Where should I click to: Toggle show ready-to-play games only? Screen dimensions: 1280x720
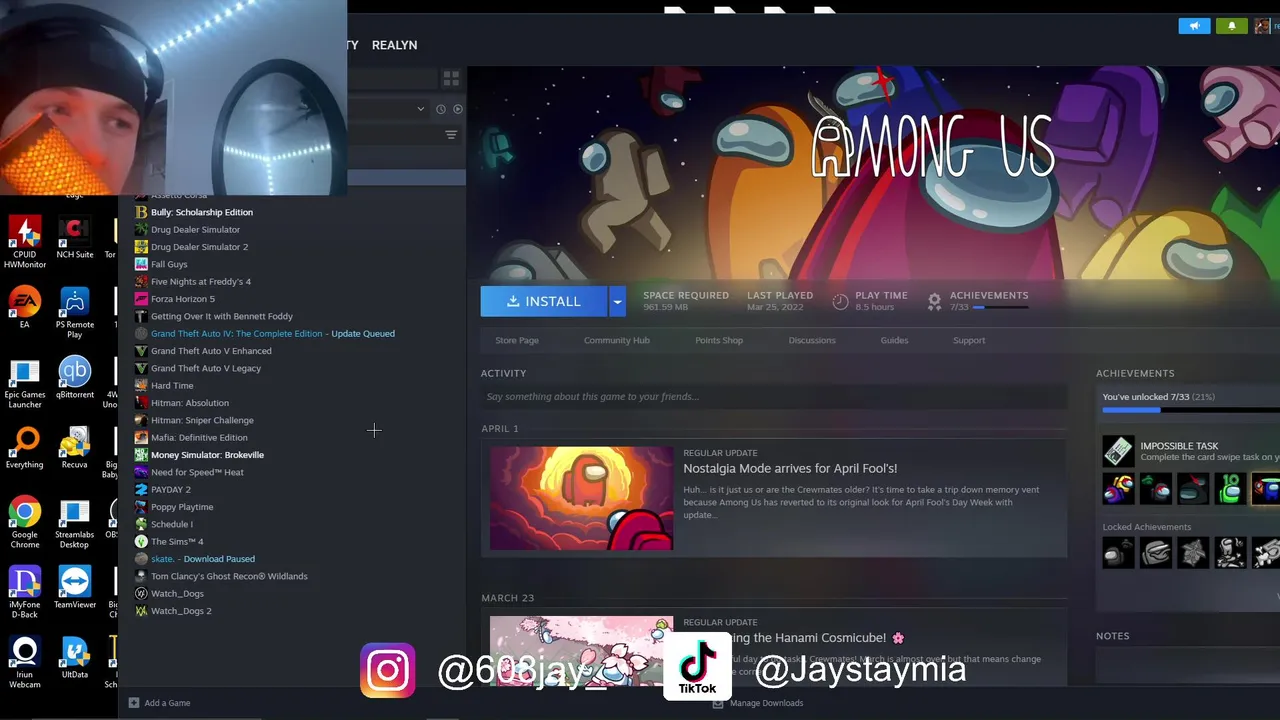coord(458,109)
